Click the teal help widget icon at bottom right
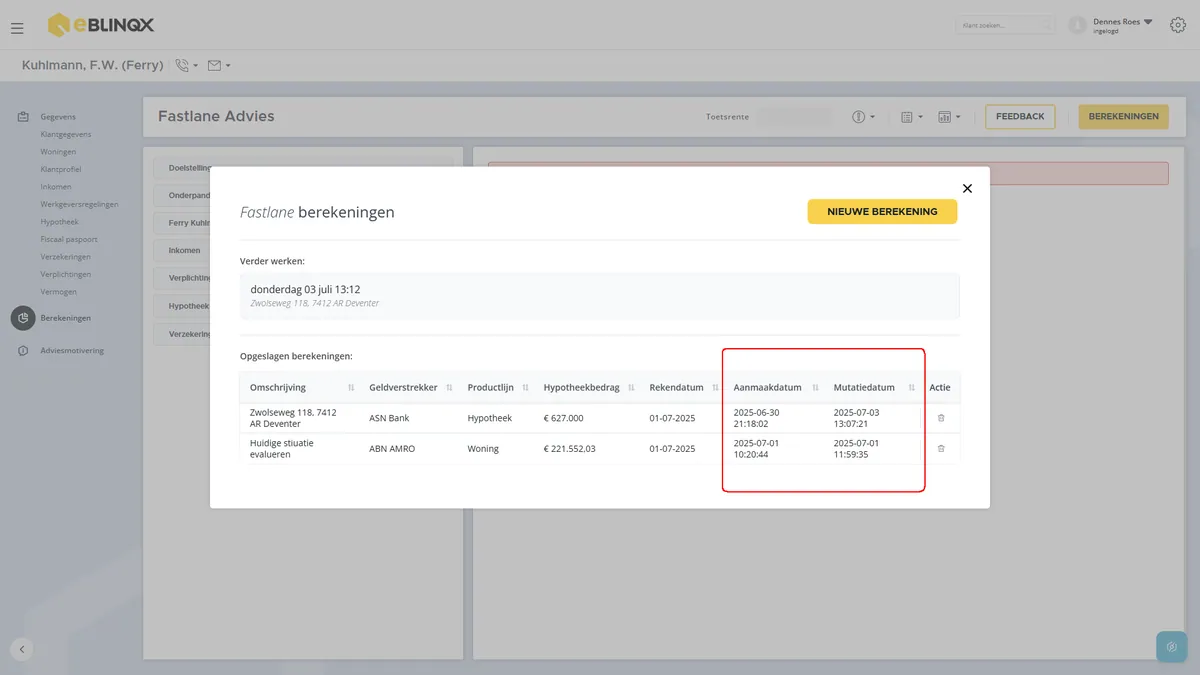The image size is (1200, 675). pos(1171,647)
